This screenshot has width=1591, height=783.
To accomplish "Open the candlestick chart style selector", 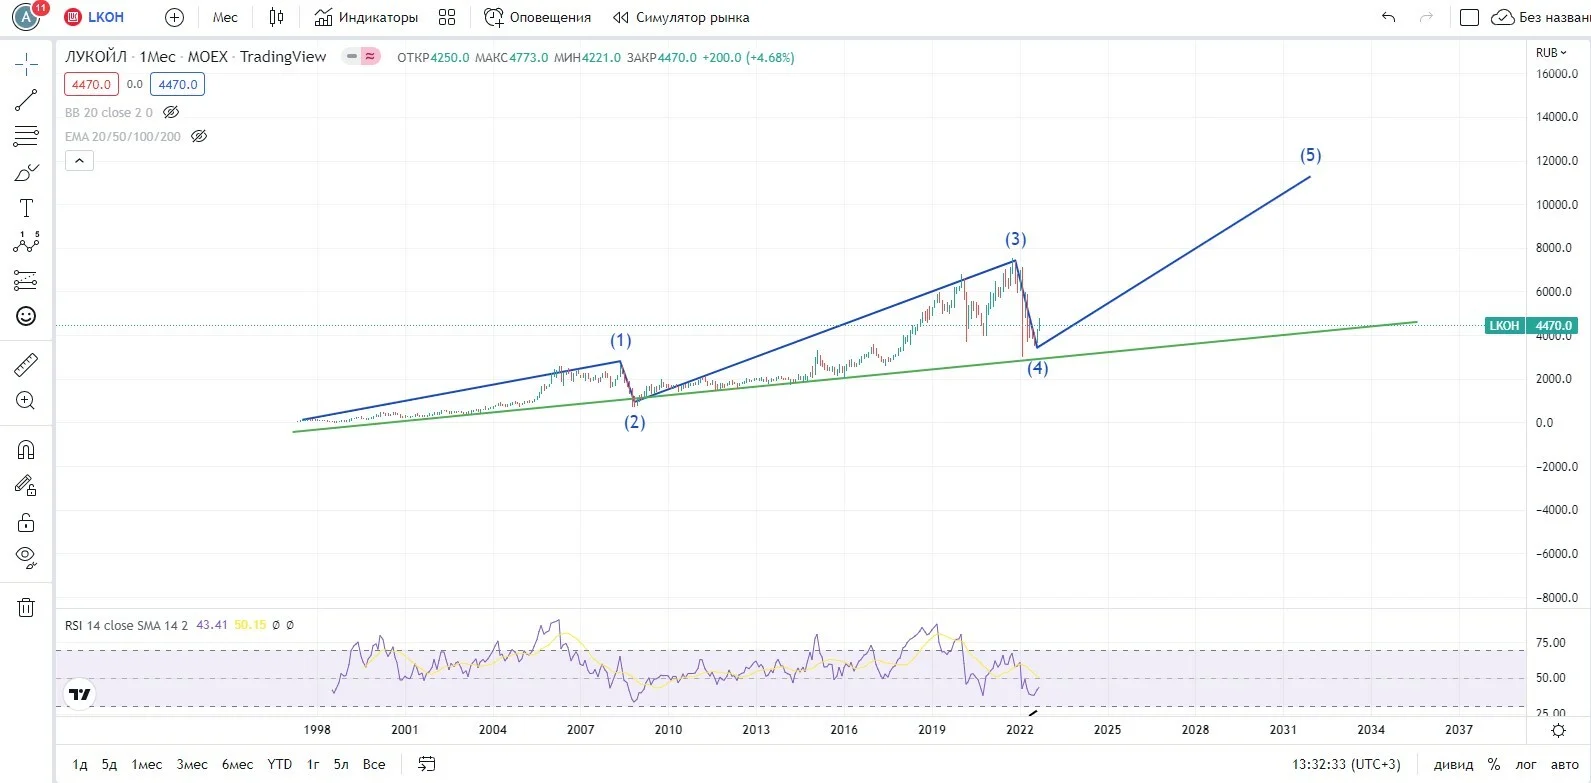I will [277, 17].
